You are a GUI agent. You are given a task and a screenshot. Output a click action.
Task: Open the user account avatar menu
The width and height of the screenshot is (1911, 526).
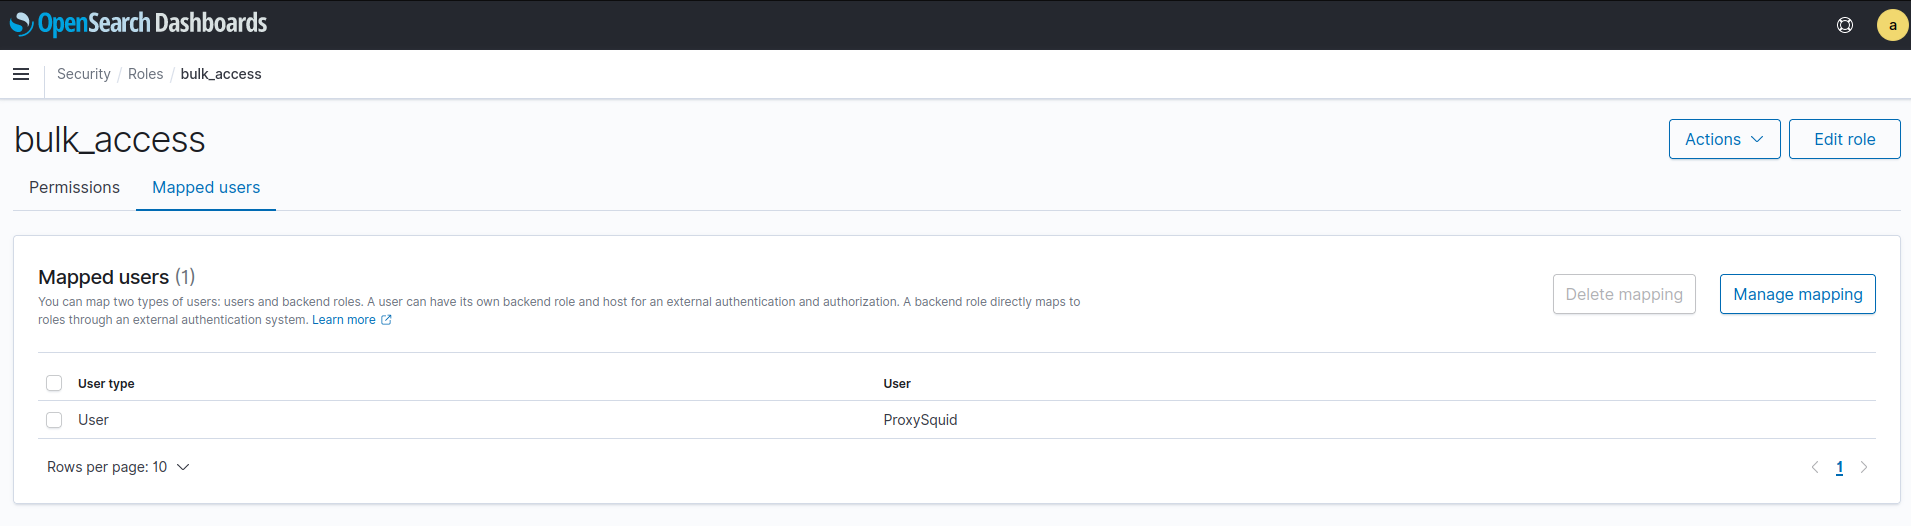[x=1892, y=25]
